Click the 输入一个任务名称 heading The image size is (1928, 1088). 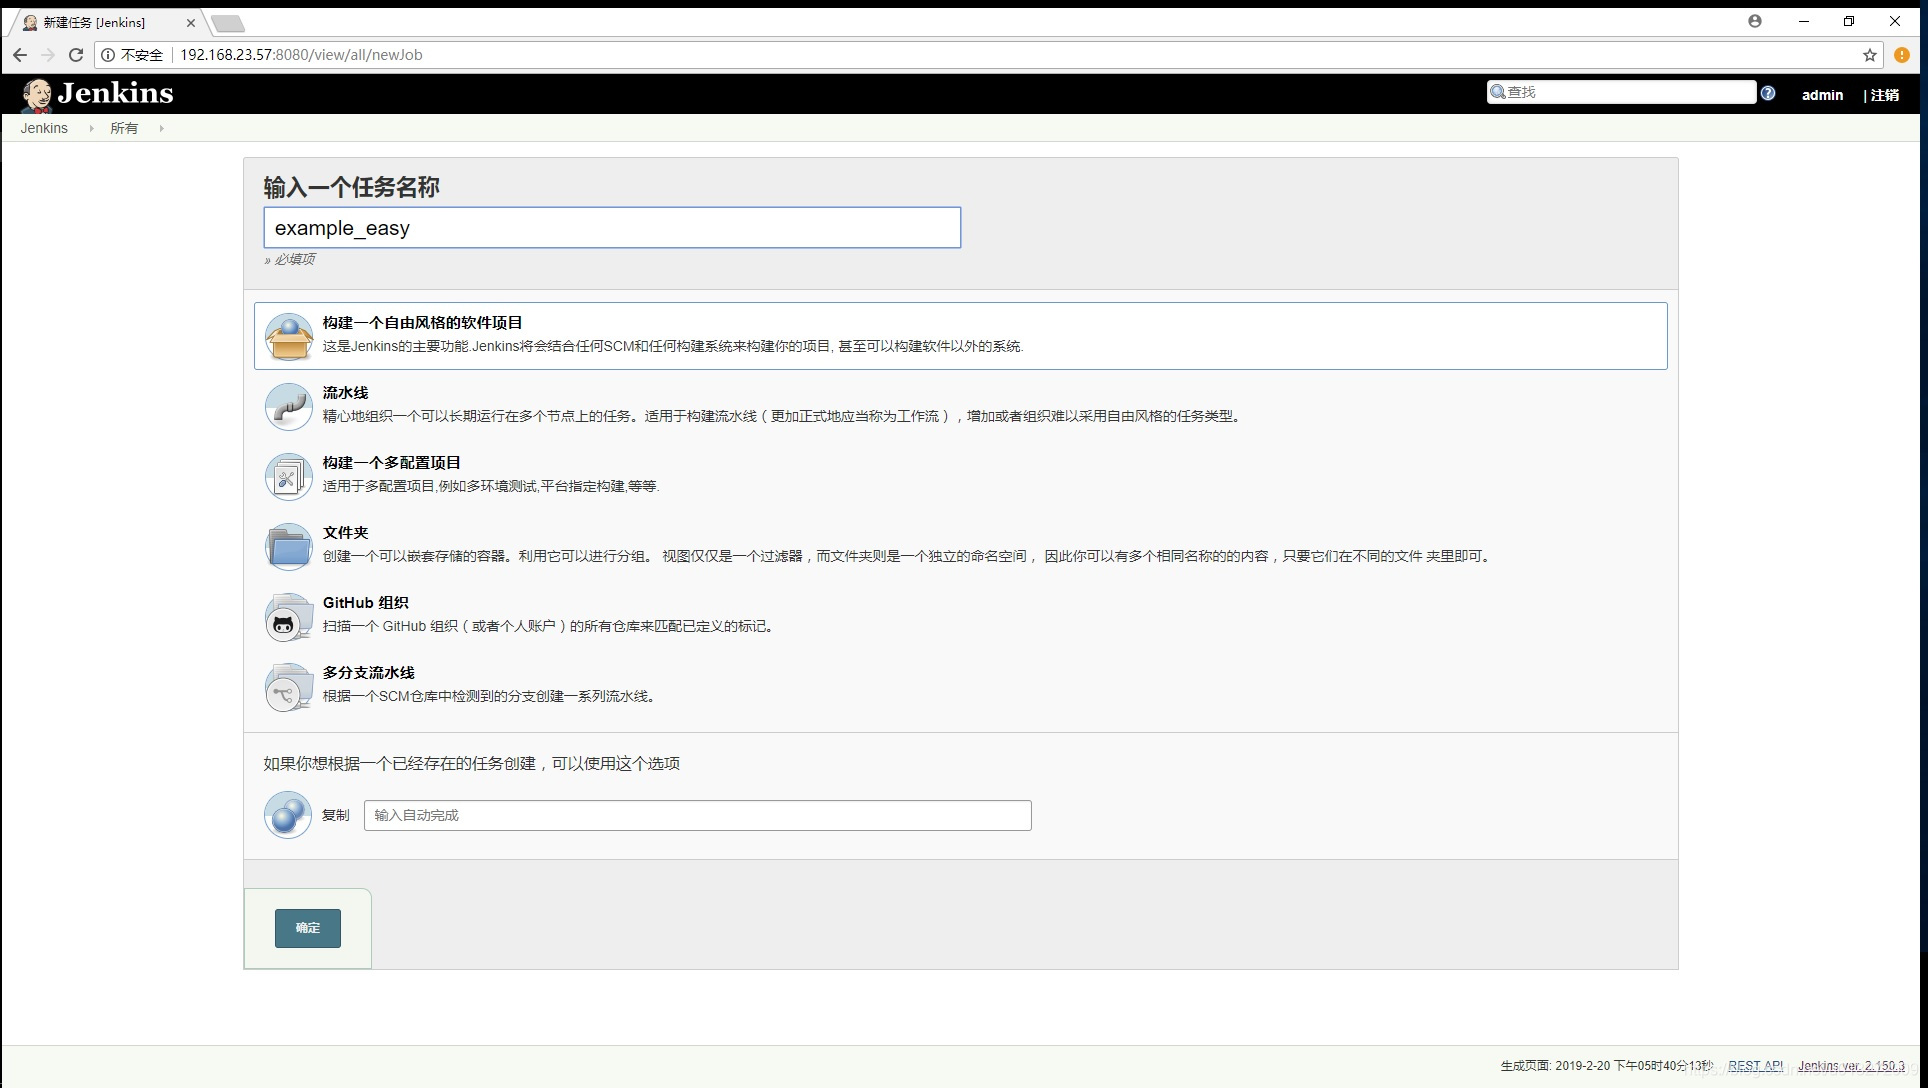(351, 187)
